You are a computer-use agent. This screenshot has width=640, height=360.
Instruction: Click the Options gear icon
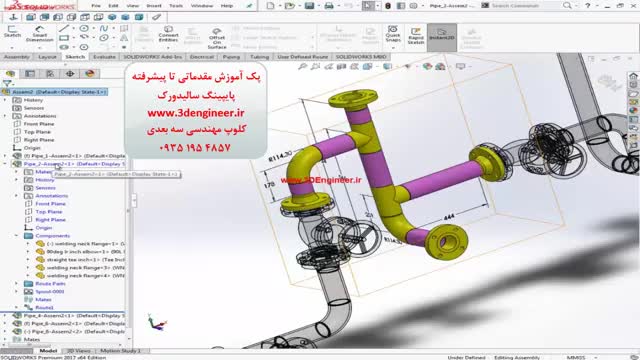[413, 6]
